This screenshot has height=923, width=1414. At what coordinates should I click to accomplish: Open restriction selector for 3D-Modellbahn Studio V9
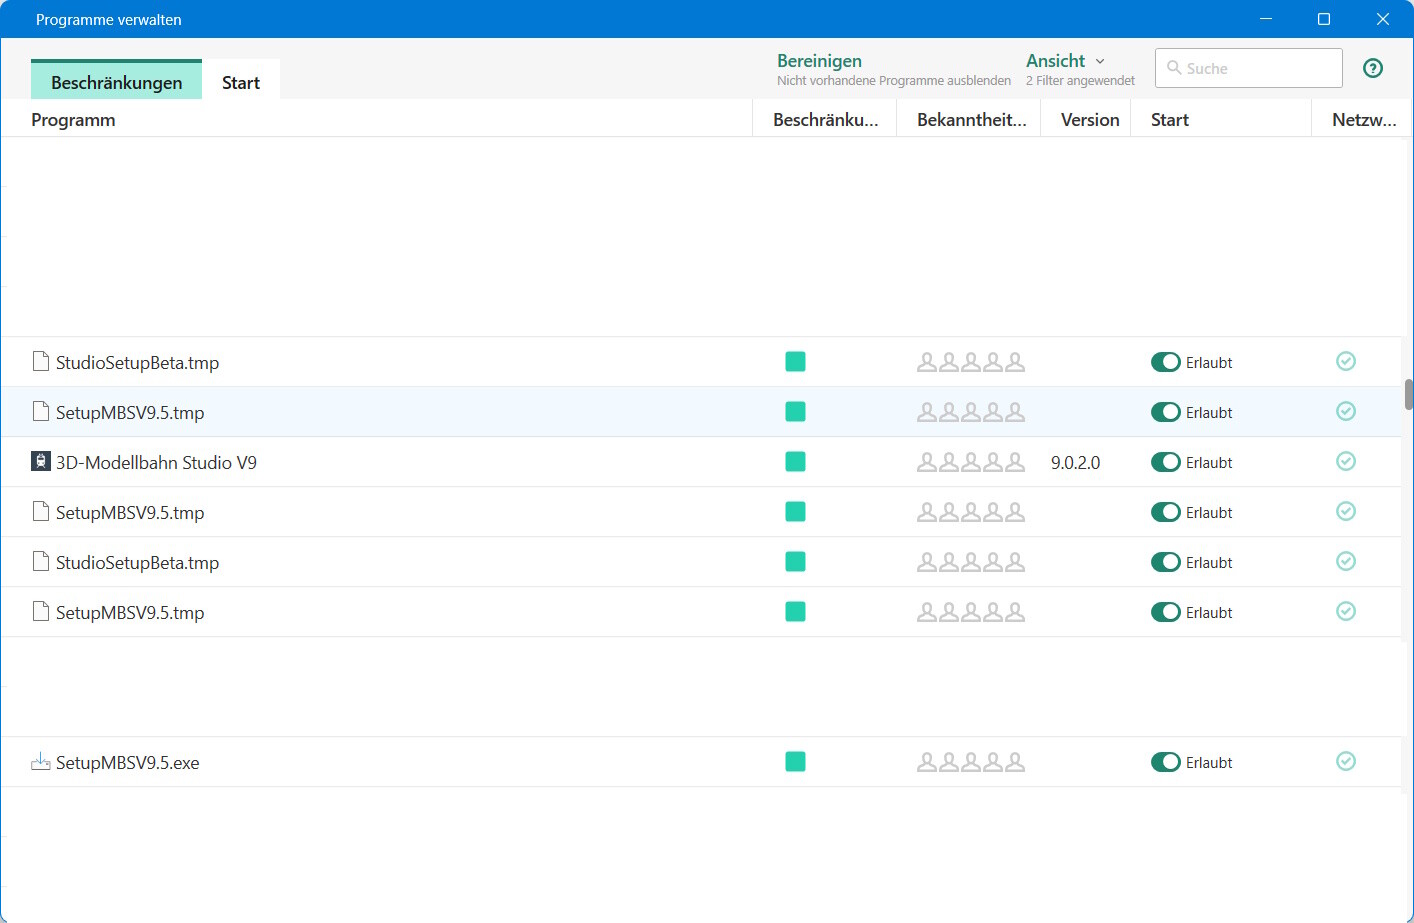click(x=796, y=462)
